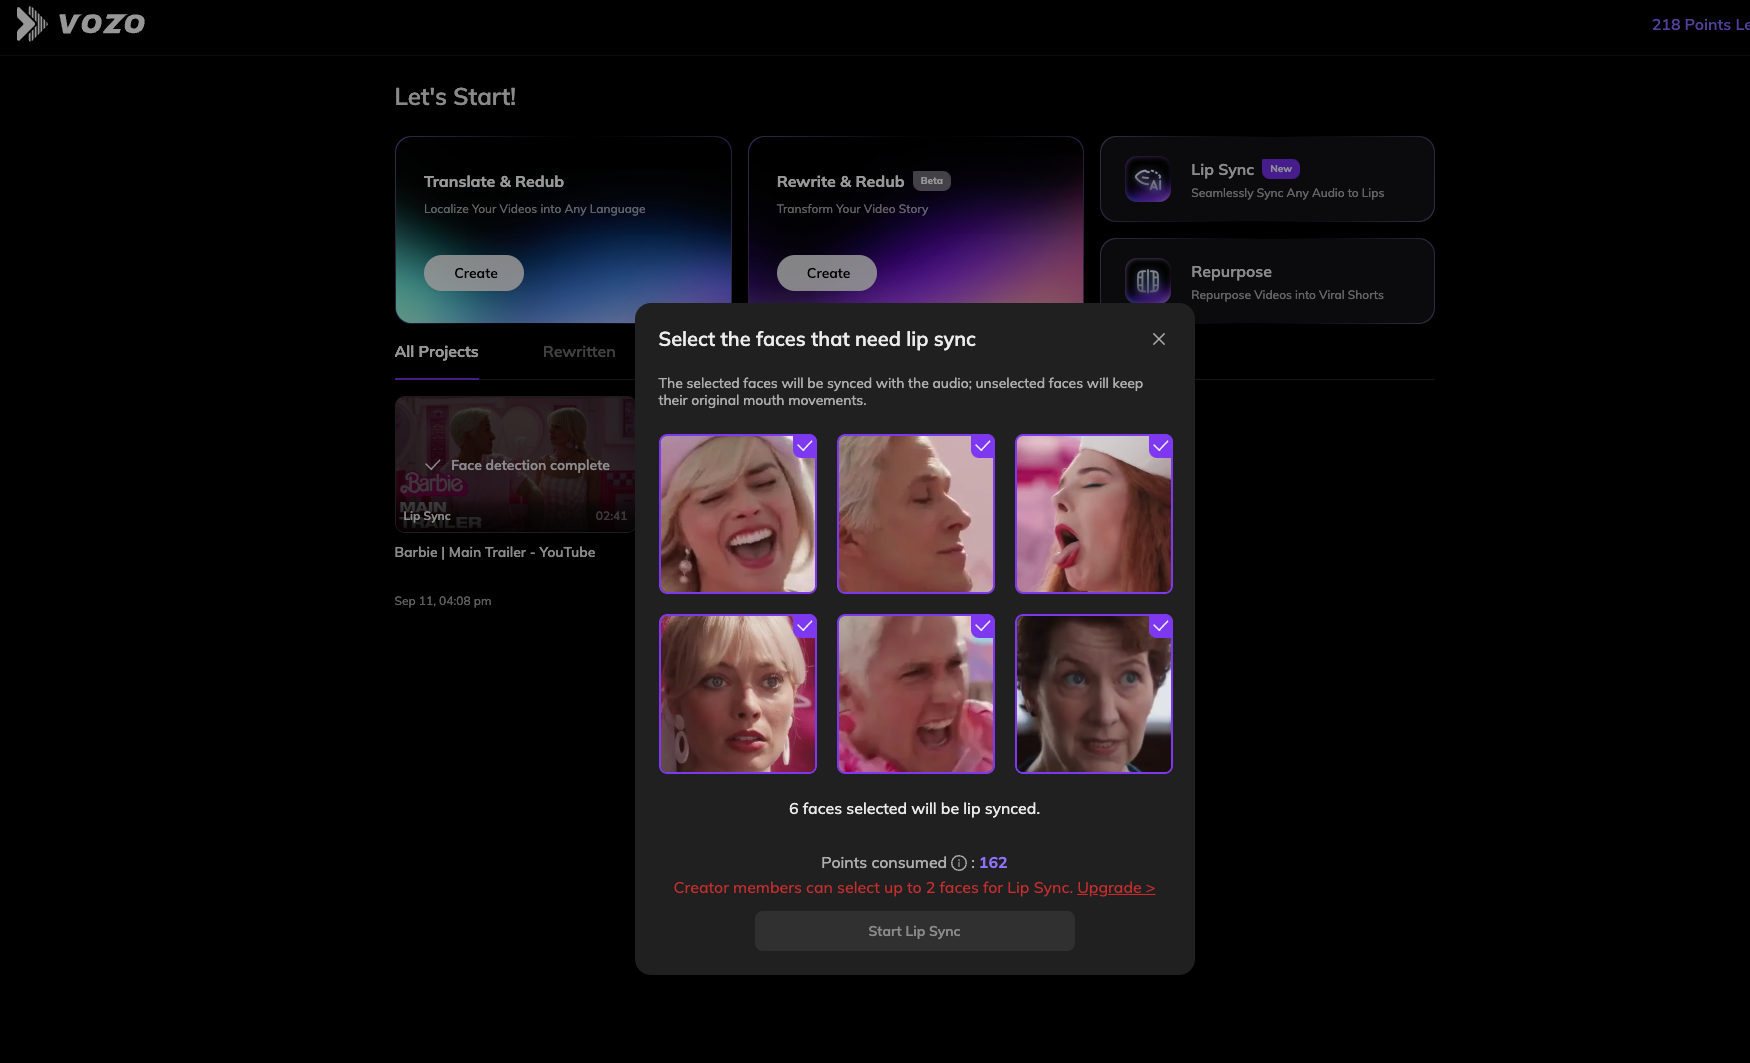
Task: Click the info icon beside Points consumed
Action: click(x=959, y=862)
